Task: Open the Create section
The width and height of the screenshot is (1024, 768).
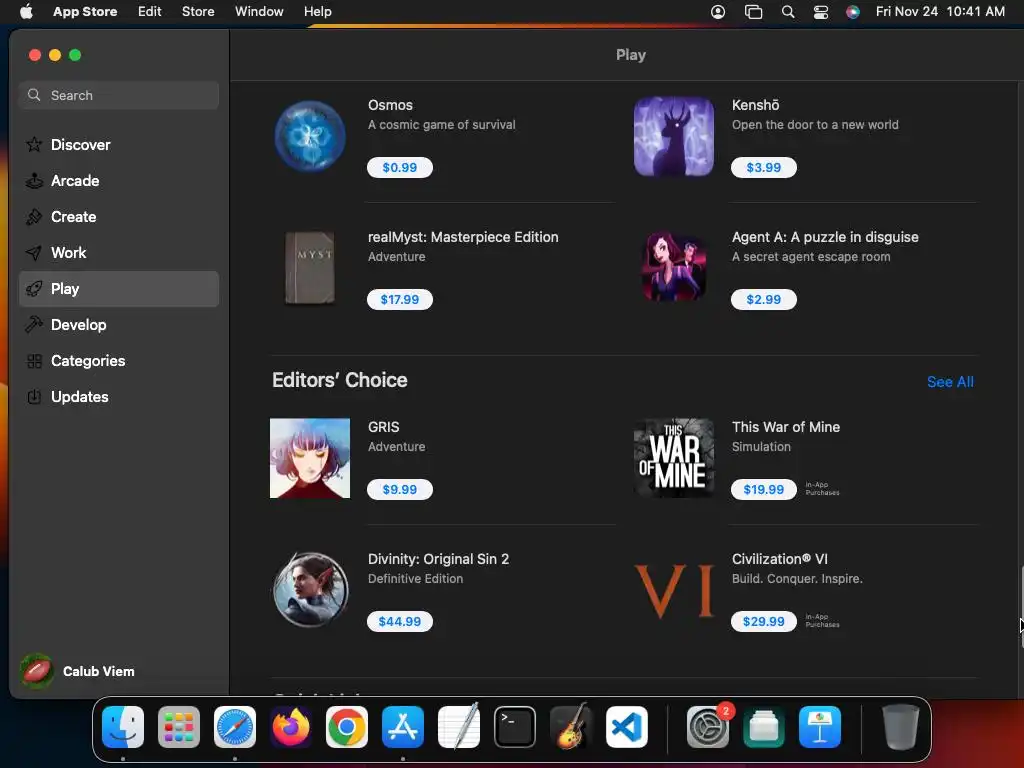Action: click(x=119, y=217)
